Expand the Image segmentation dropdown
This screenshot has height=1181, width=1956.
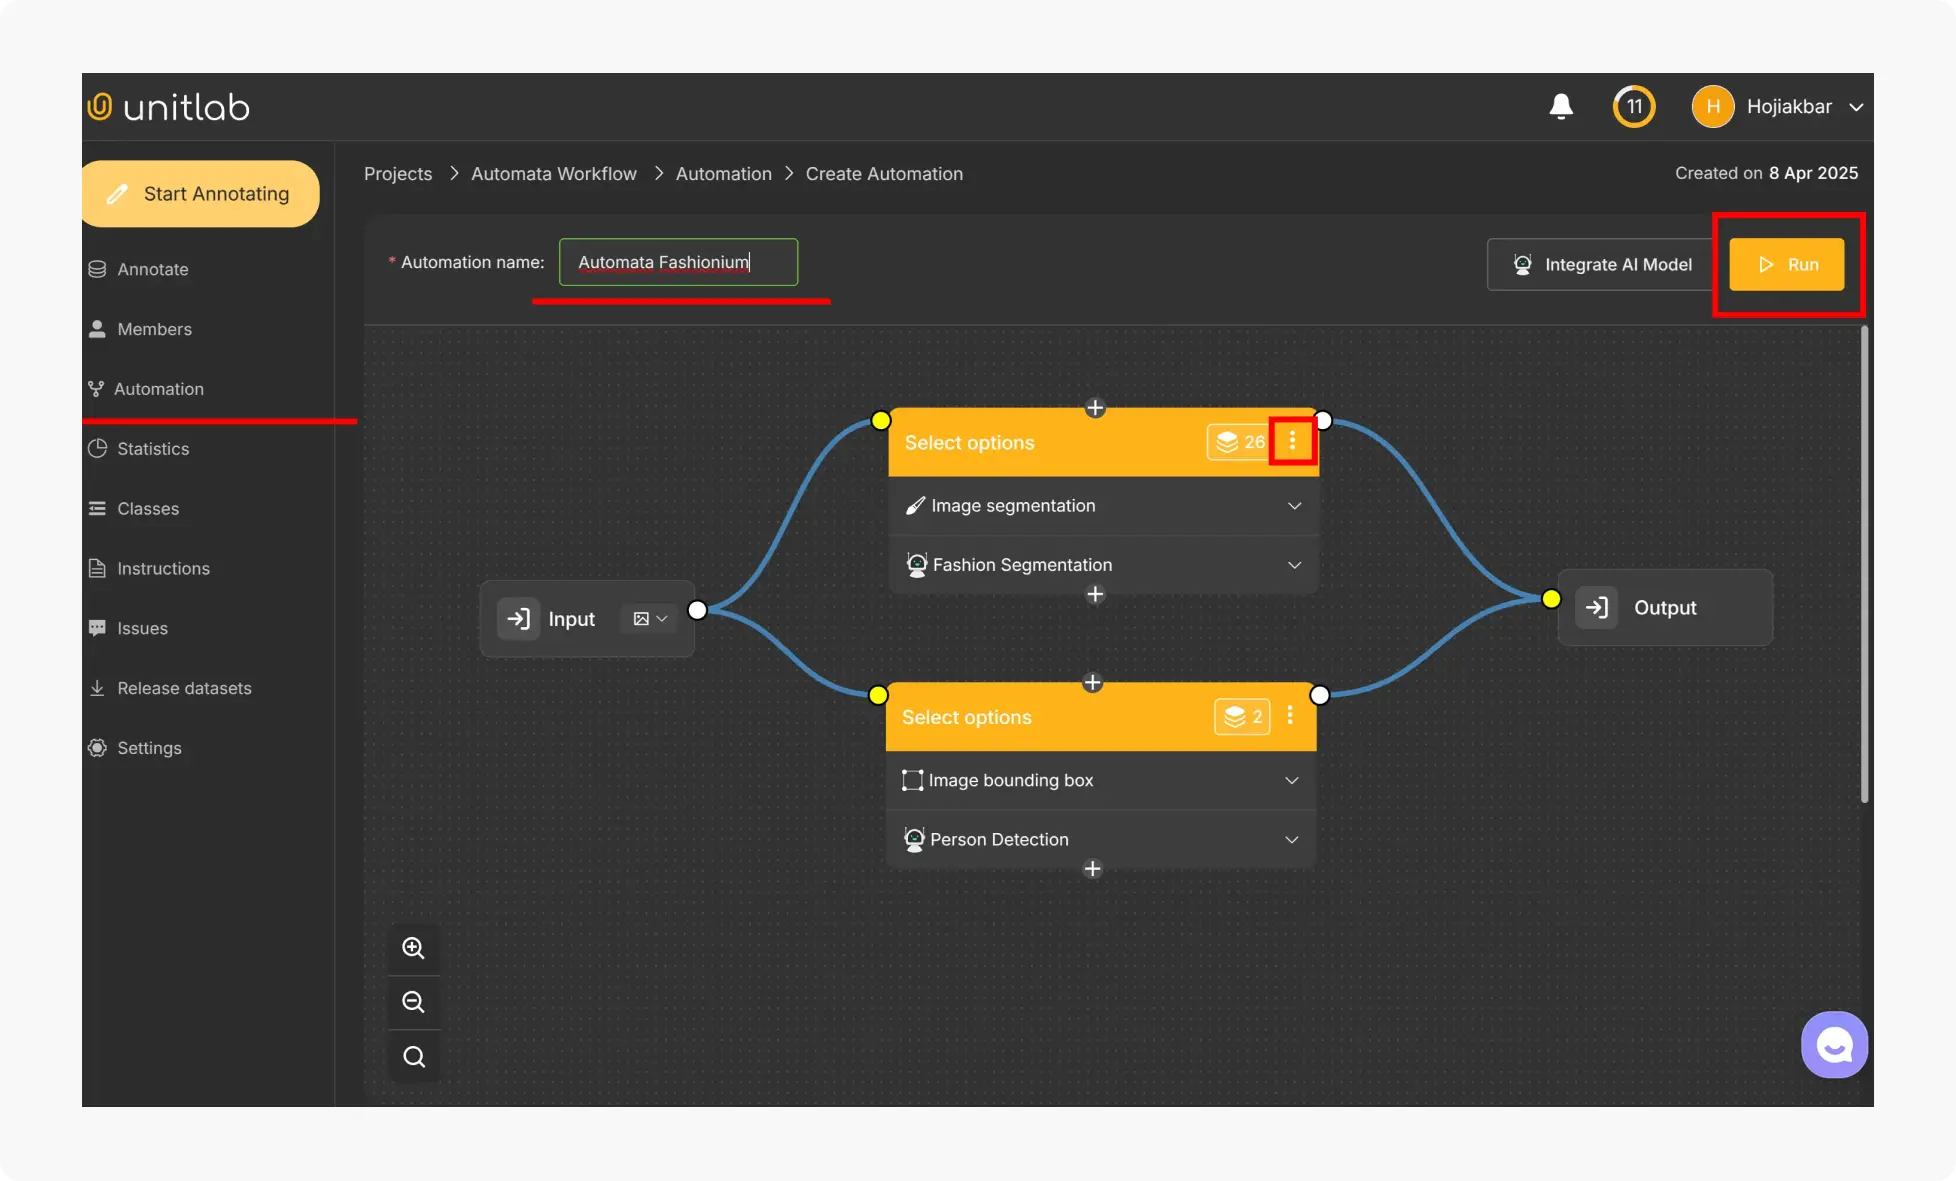coord(1294,506)
